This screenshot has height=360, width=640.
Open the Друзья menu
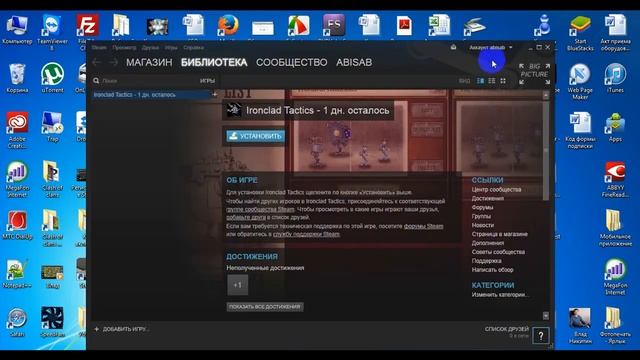tap(150, 47)
